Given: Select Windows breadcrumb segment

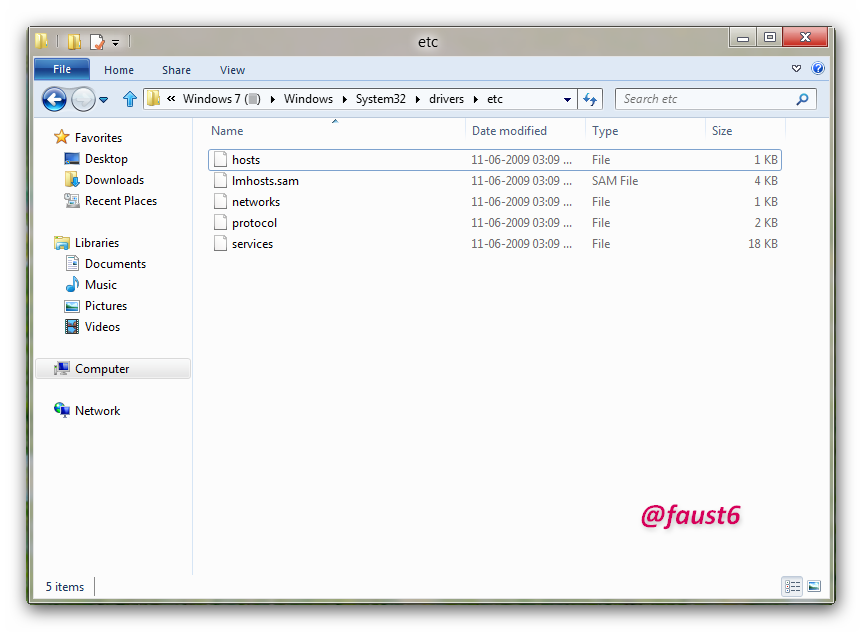Looking at the screenshot, I should (308, 99).
